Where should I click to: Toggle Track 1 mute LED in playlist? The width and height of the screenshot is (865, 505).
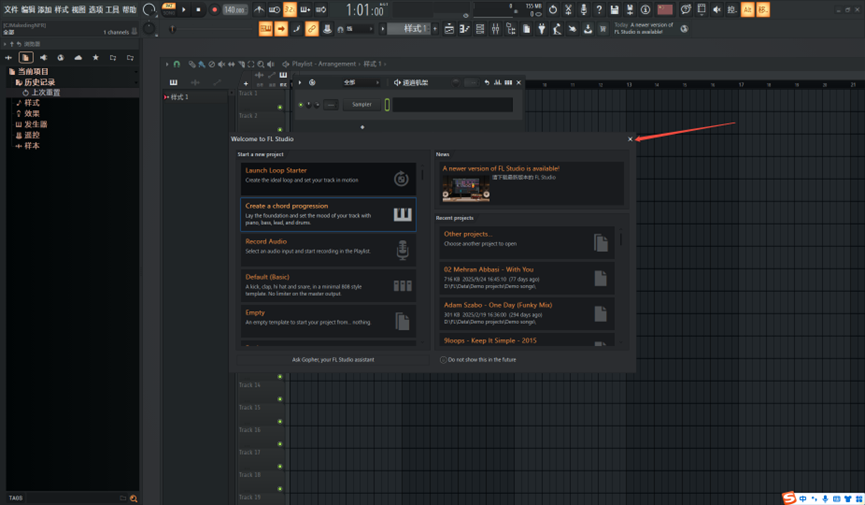[x=280, y=106]
